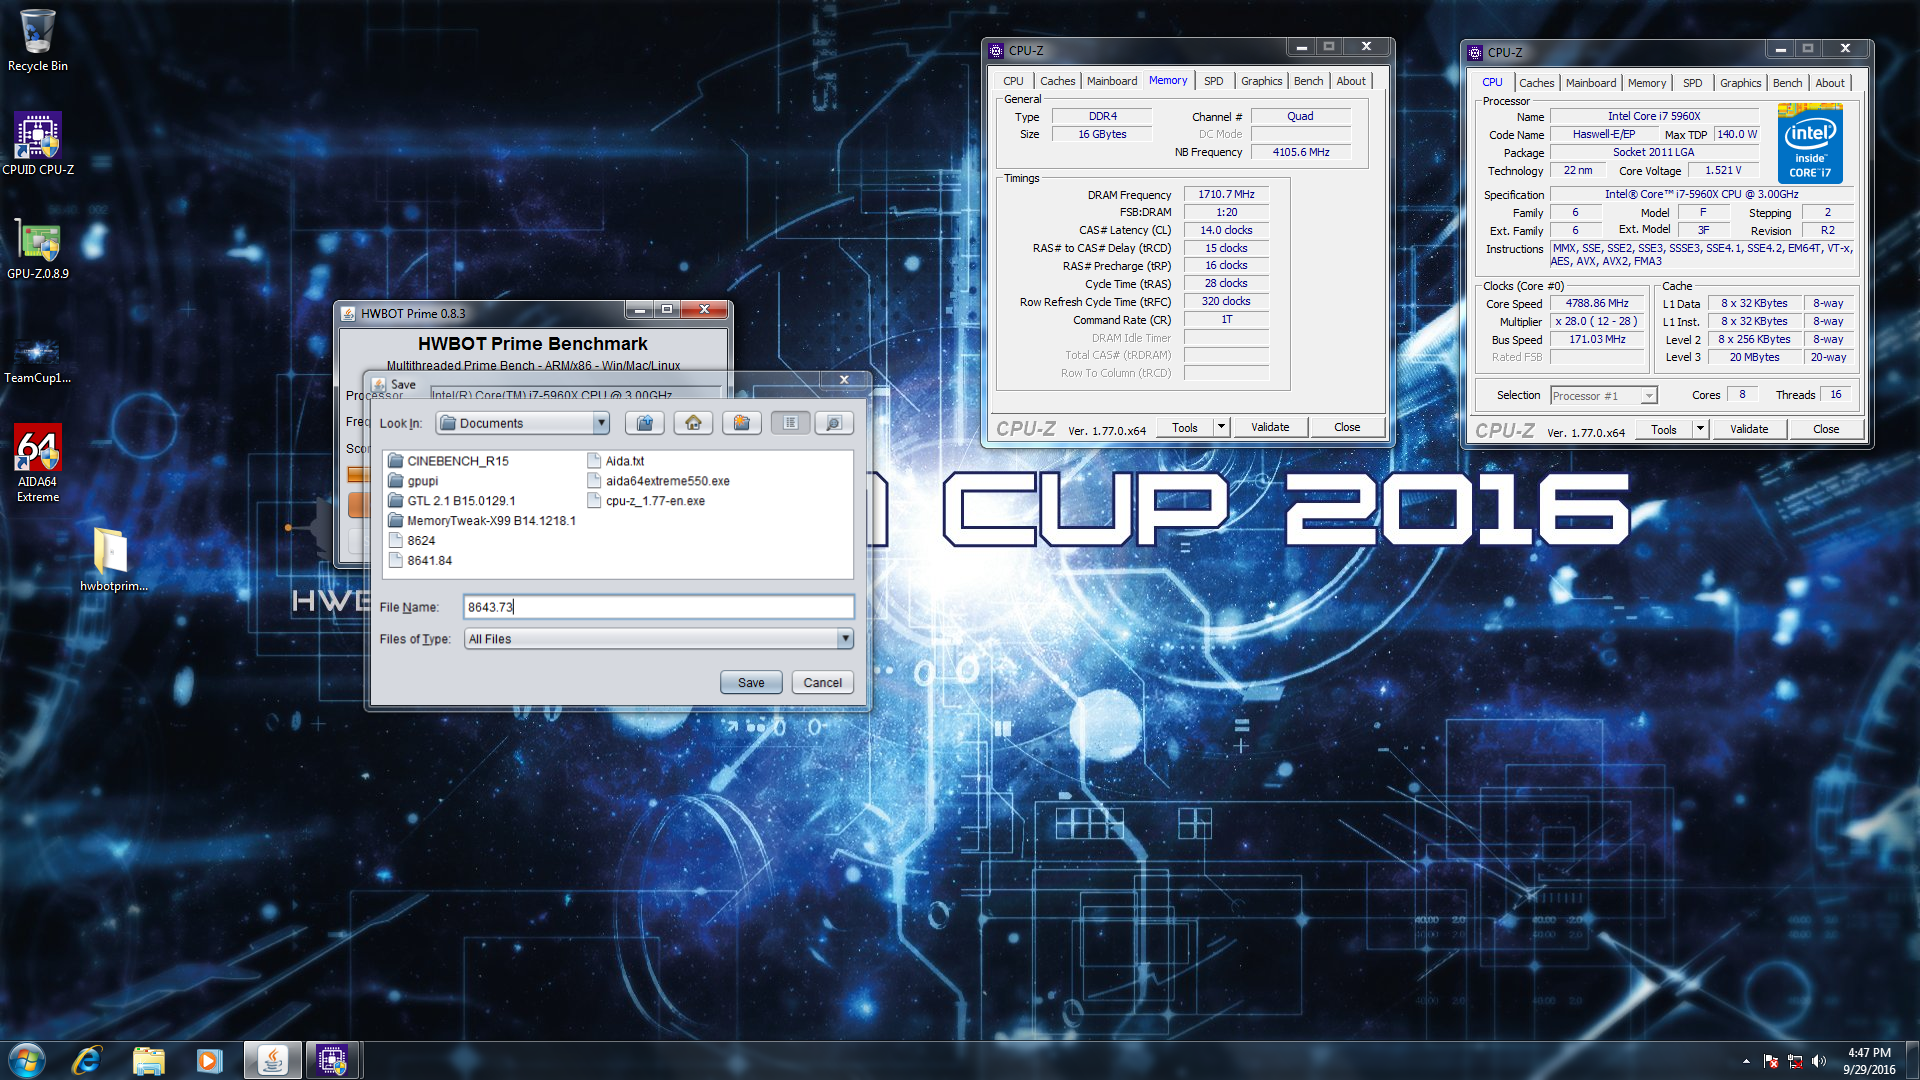Screen dimensions: 1920x1080
Task: Select the CINEBENCH_R15 folder
Action: click(x=448, y=461)
